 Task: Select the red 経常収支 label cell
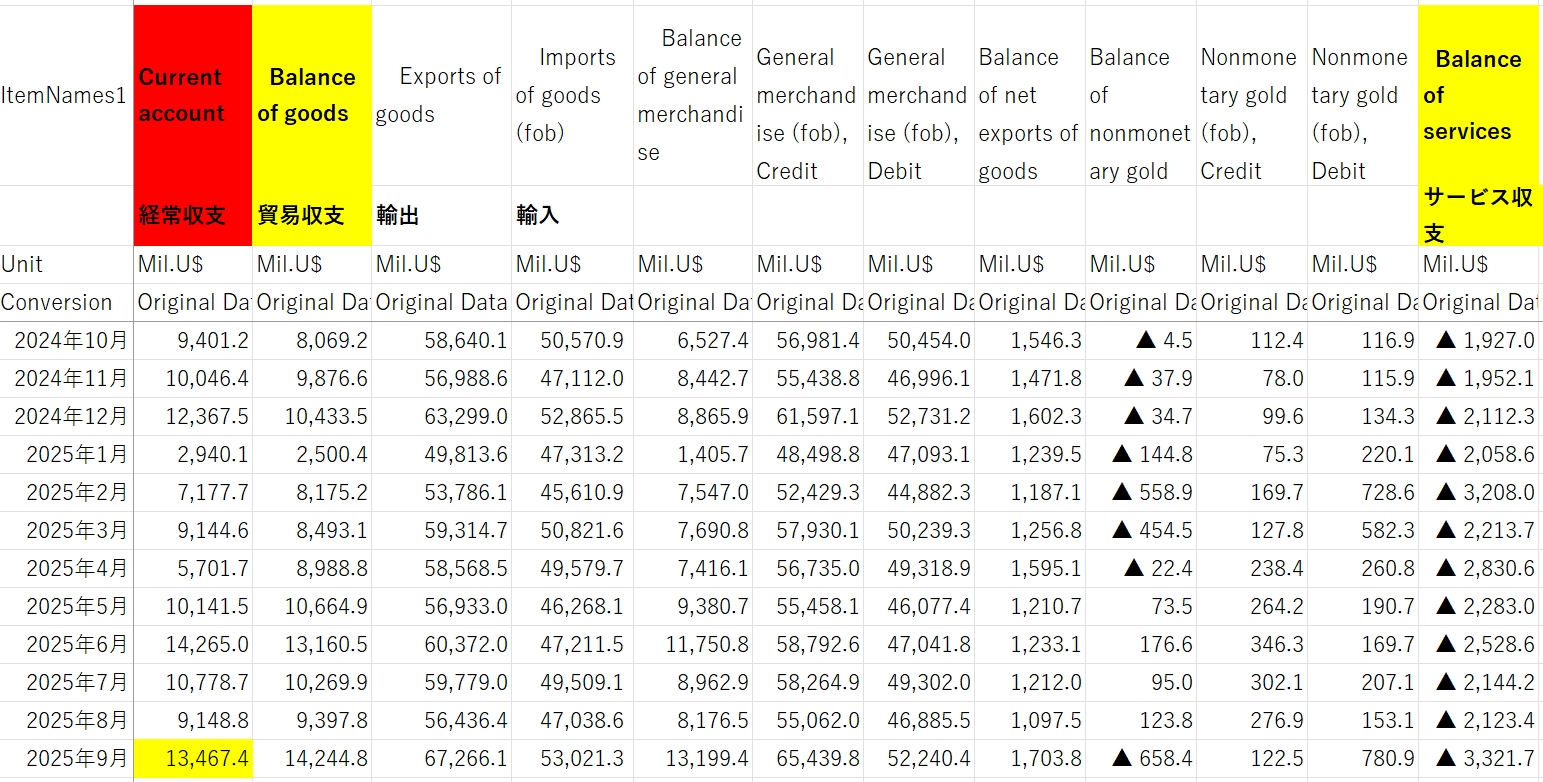point(192,215)
